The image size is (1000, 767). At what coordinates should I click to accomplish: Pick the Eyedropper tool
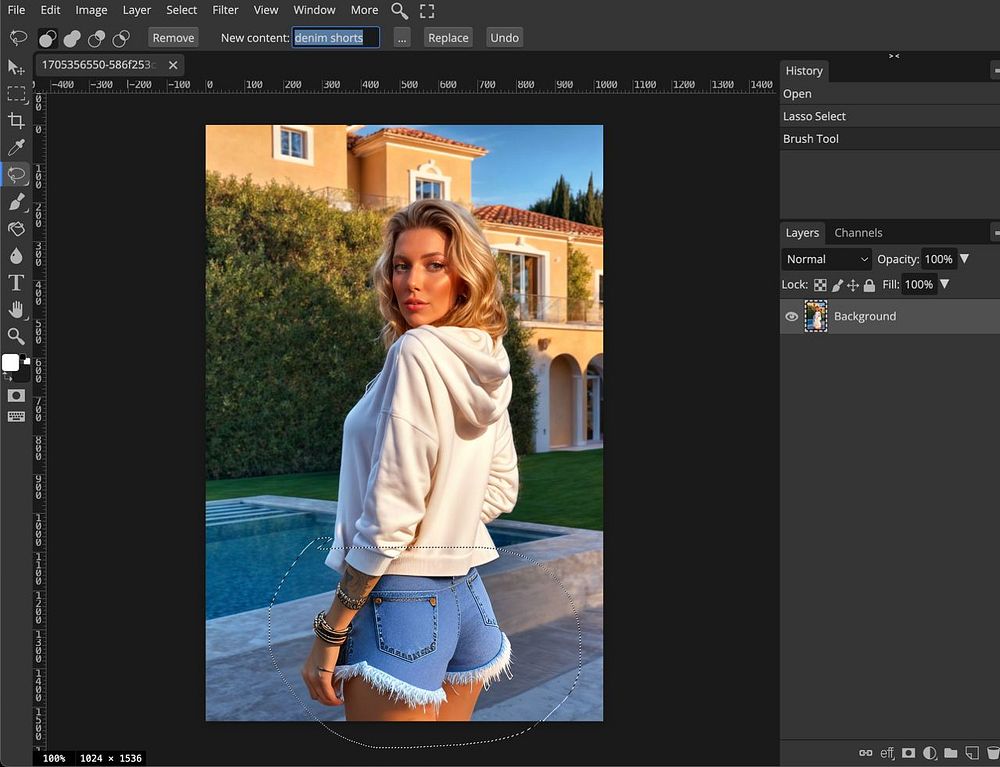point(16,148)
